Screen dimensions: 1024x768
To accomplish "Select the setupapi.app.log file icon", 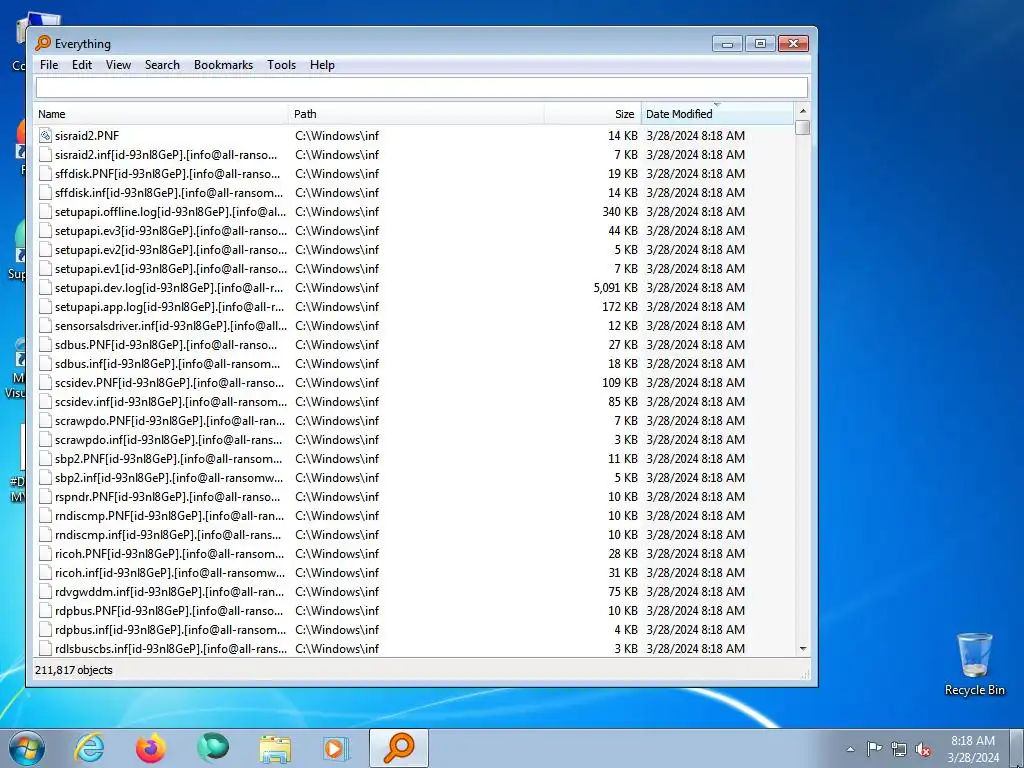I will [45, 306].
